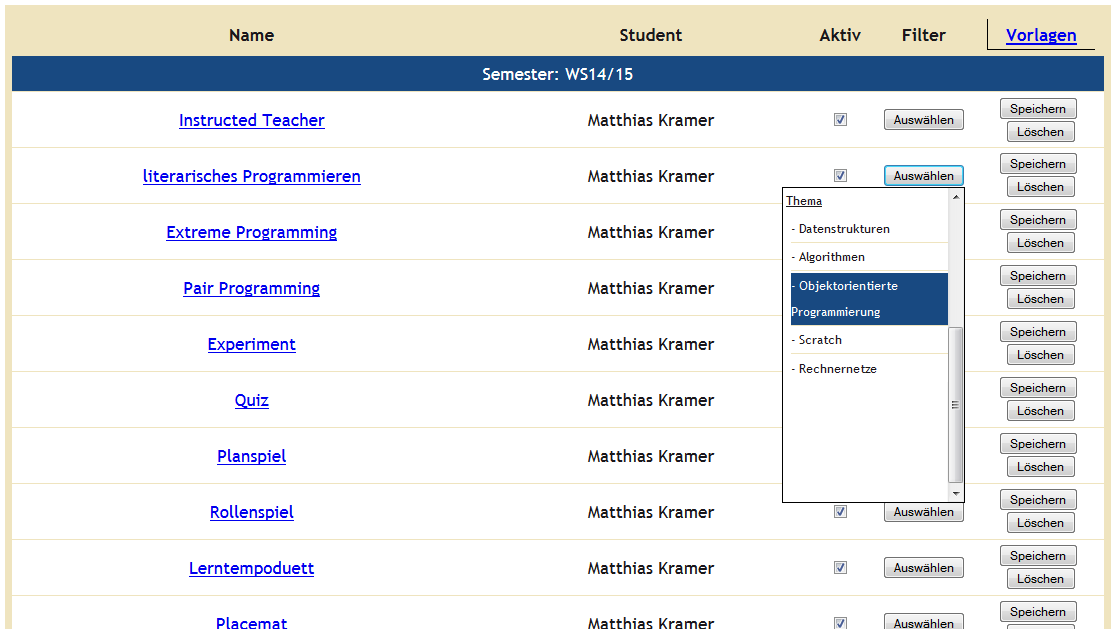Toggle Aktiv checkbox for Instructed Teacher
The height and width of the screenshot is (629, 1118).
point(840,120)
